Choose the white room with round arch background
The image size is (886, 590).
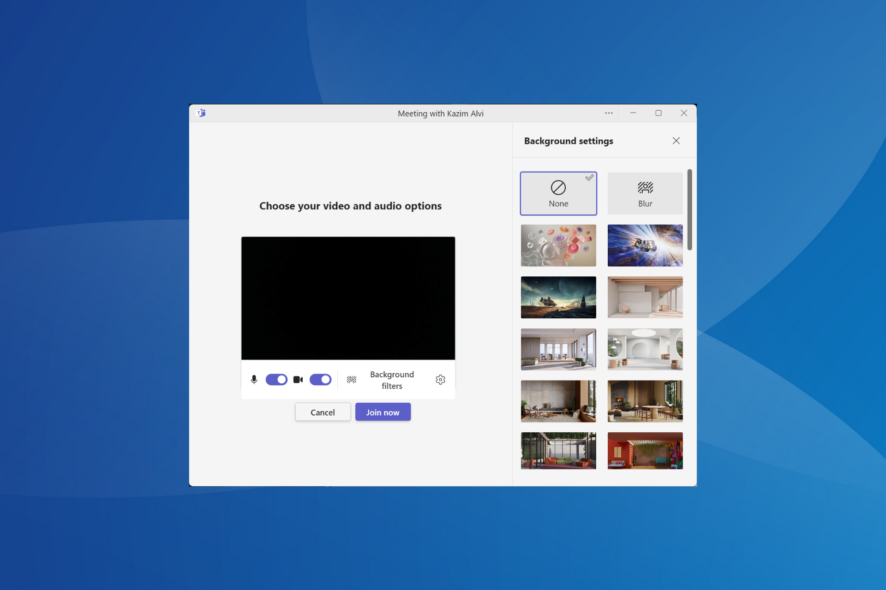645,349
